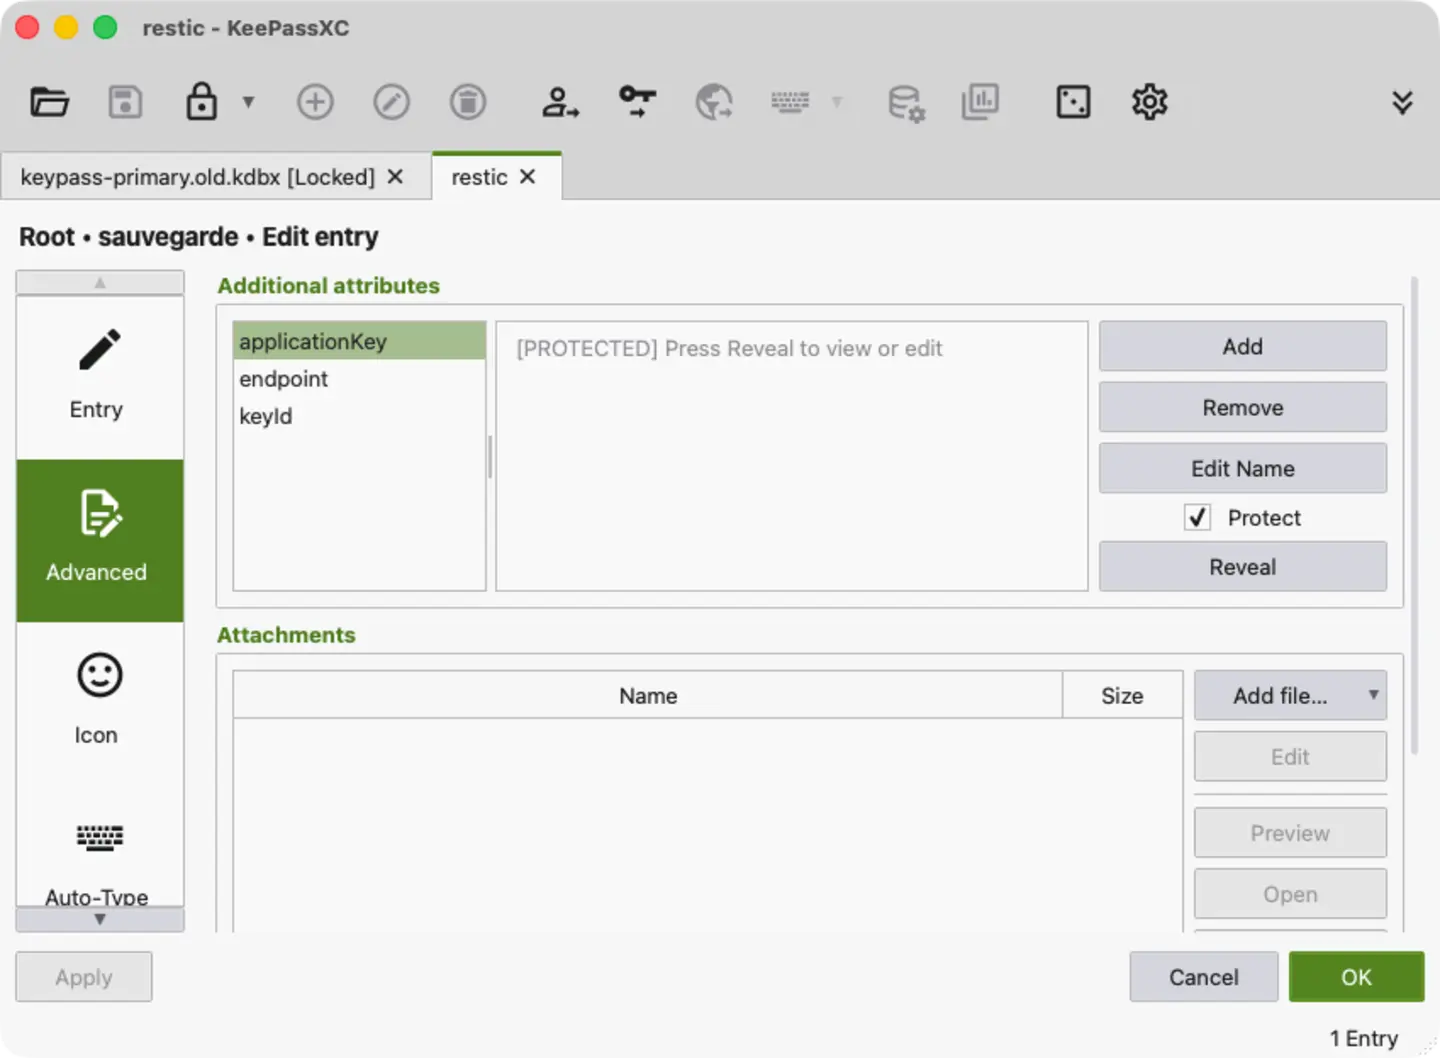The image size is (1440, 1058).
Task: Select the restic database tab
Action: coord(479,177)
